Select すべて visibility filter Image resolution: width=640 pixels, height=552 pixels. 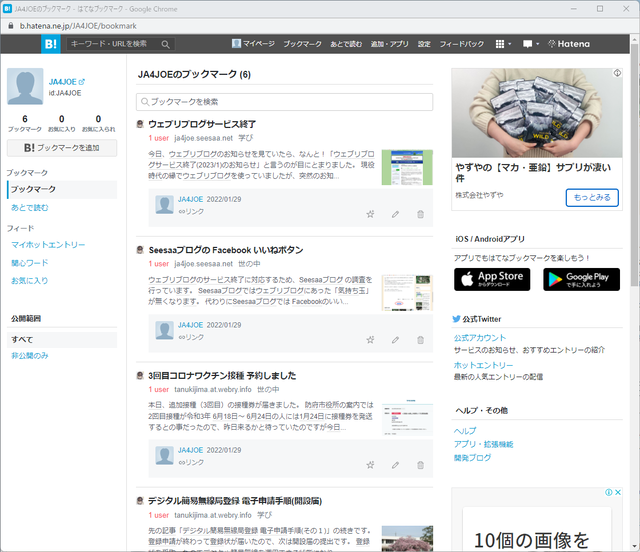(62, 340)
